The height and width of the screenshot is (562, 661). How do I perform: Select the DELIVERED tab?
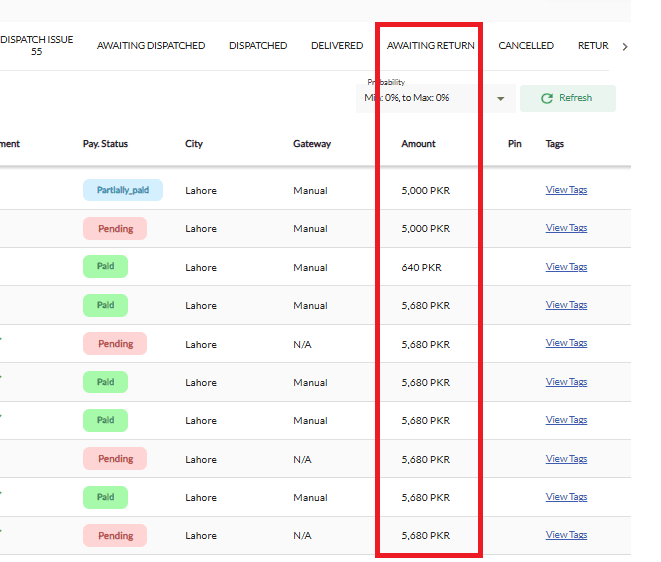tap(337, 46)
